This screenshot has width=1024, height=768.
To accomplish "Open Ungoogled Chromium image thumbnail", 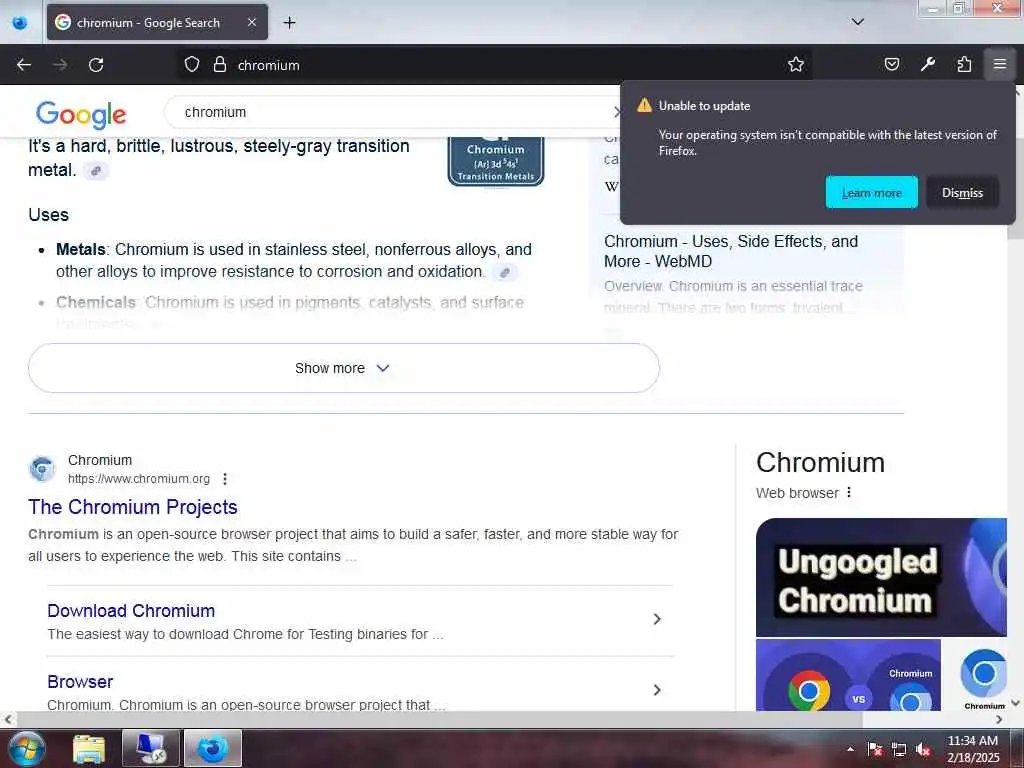I will click(x=881, y=577).
